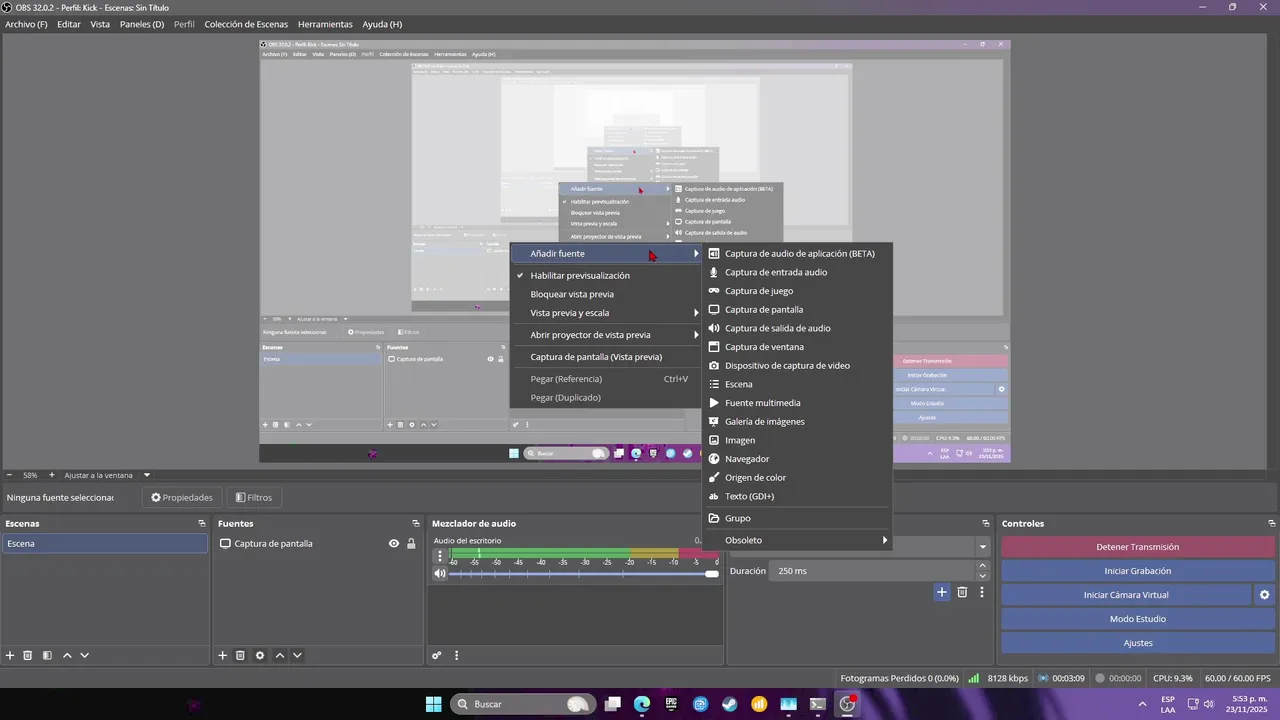Viewport: 1280px width, 720px height.
Task: Adjust the Audio del escritorio volume slider
Action: point(584,574)
